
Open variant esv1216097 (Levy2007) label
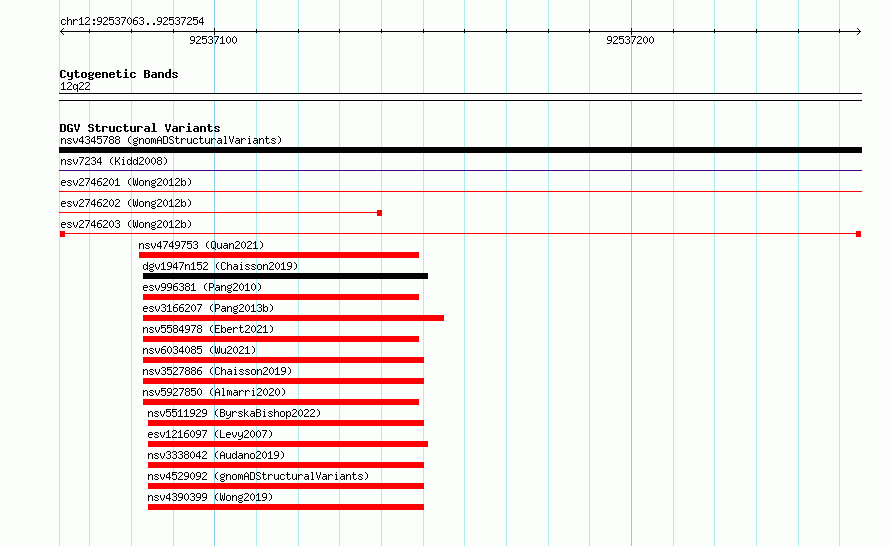click(x=210, y=434)
